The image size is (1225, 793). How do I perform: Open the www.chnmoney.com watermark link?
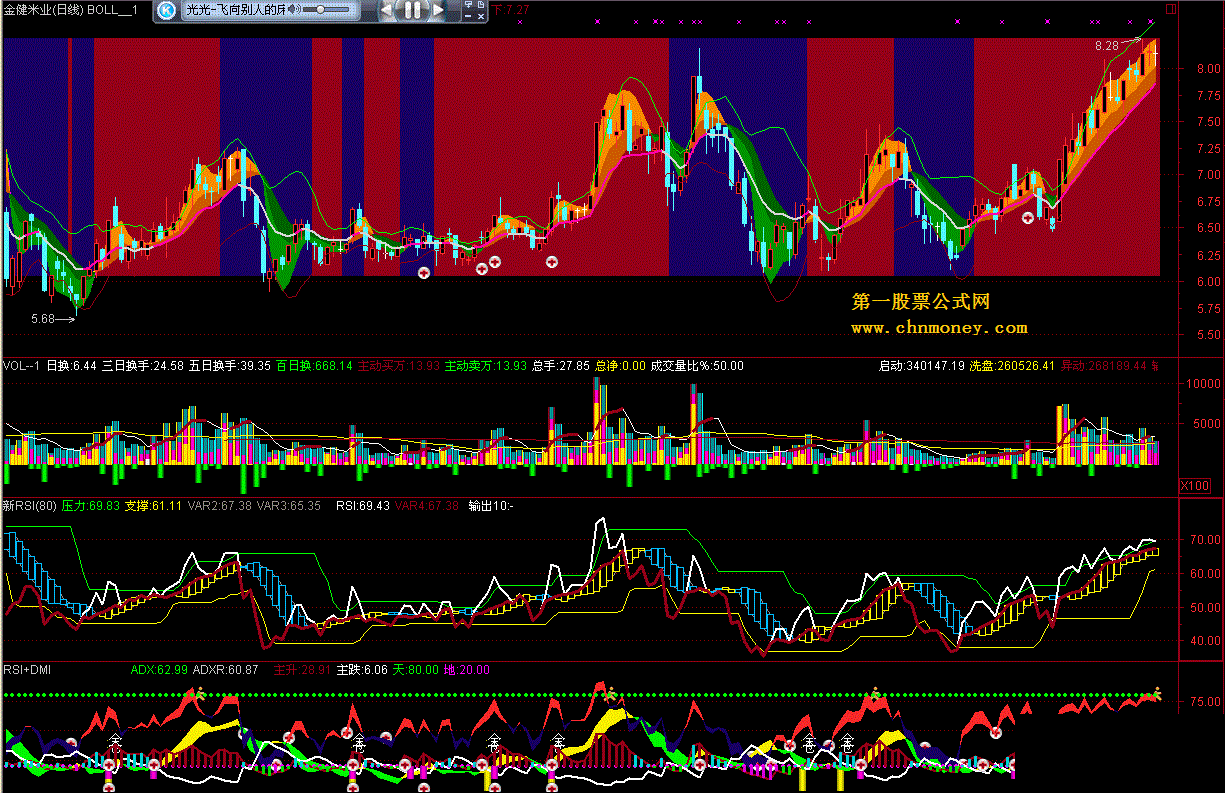(x=939, y=328)
